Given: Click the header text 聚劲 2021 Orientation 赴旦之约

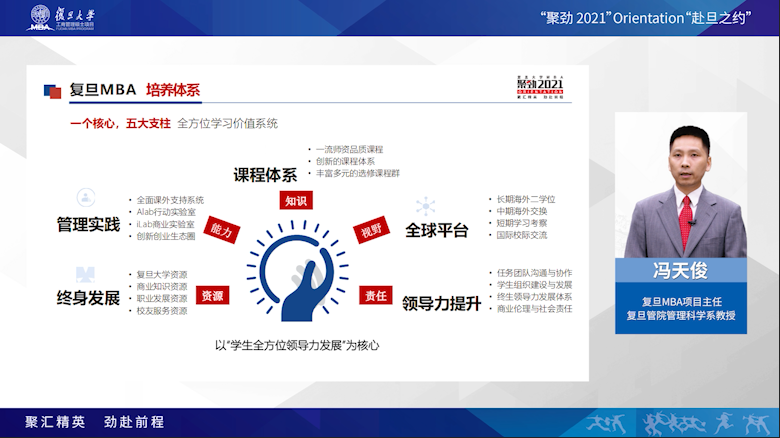Looking at the screenshot, I should (x=646, y=18).
